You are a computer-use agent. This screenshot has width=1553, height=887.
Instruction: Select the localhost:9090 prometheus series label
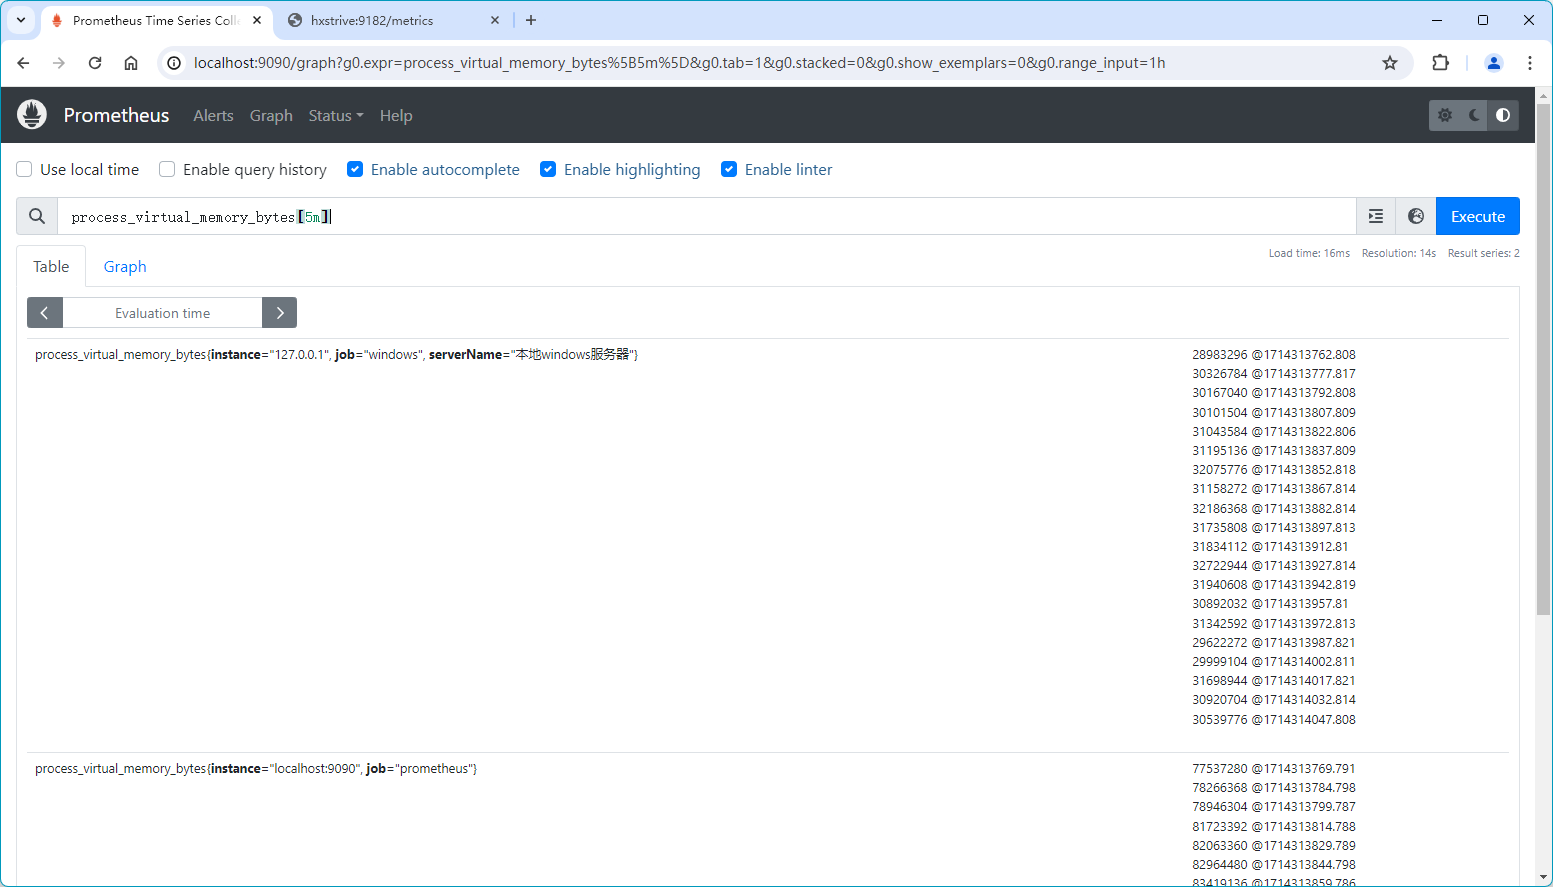(256, 769)
